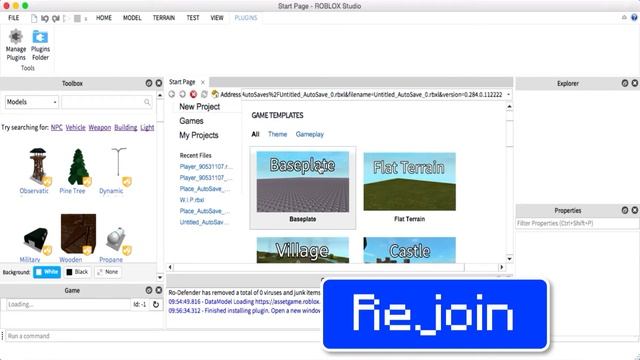Click the Redo arrow icon
The image size is (640, 360).
(x=56, y=18)
